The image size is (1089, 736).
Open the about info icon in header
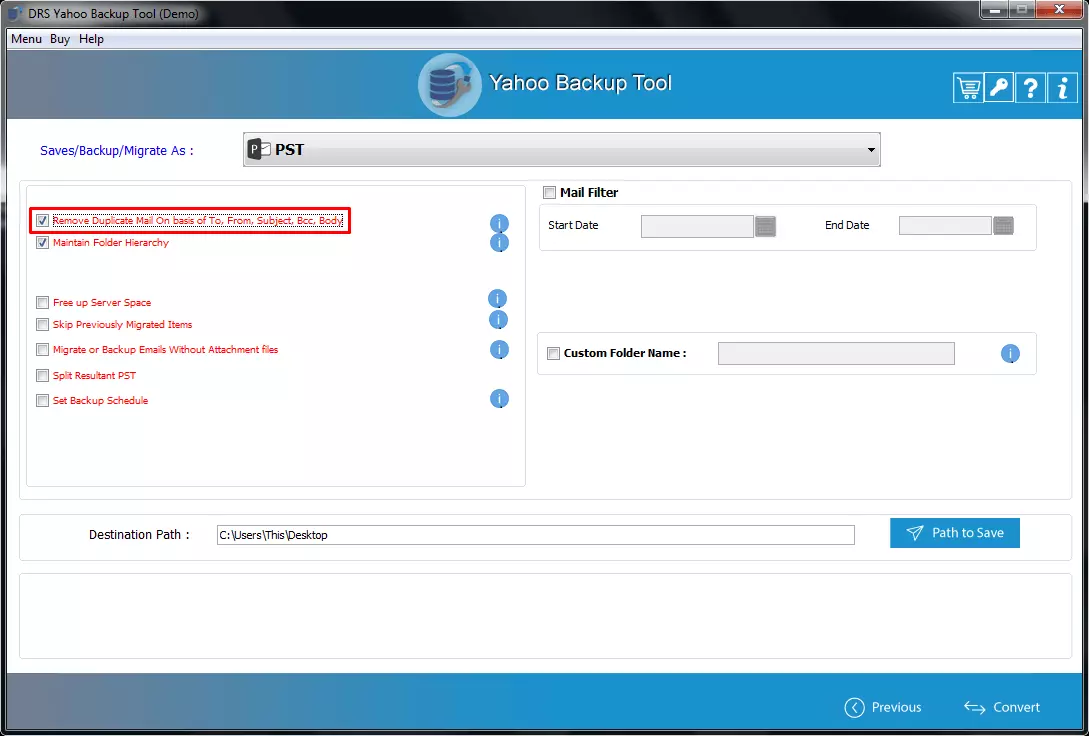tap(1062, 88)
